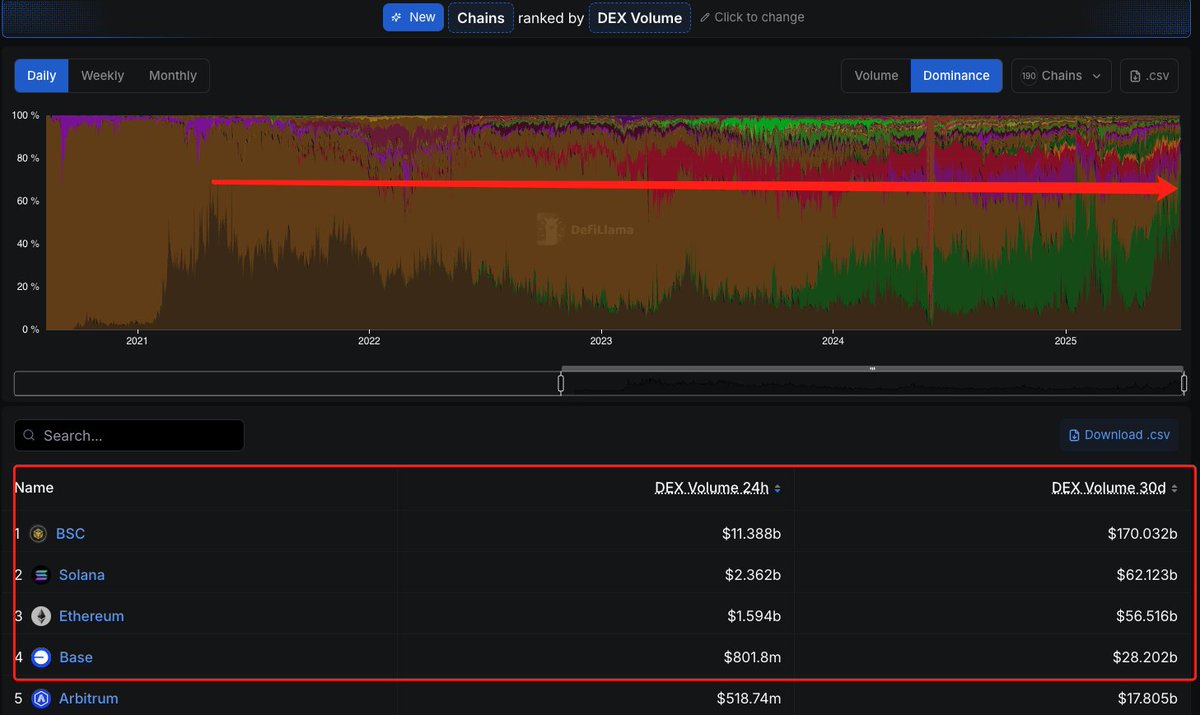The width and height of the screenshot is (1200, 715).
Task: Sort by DEX Volume 24h column header
Action: click(712, 488)
